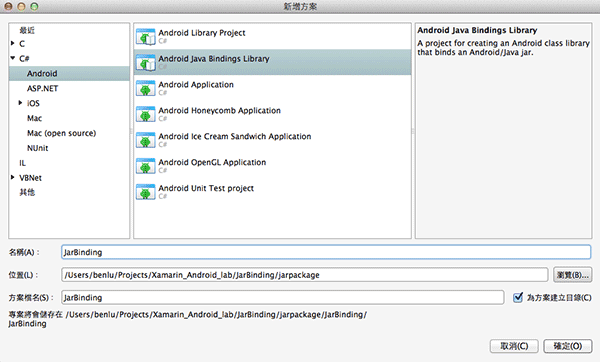Screen dimensions: 600x362
Task: Click the iOS tree label
Action: (33, 103)
